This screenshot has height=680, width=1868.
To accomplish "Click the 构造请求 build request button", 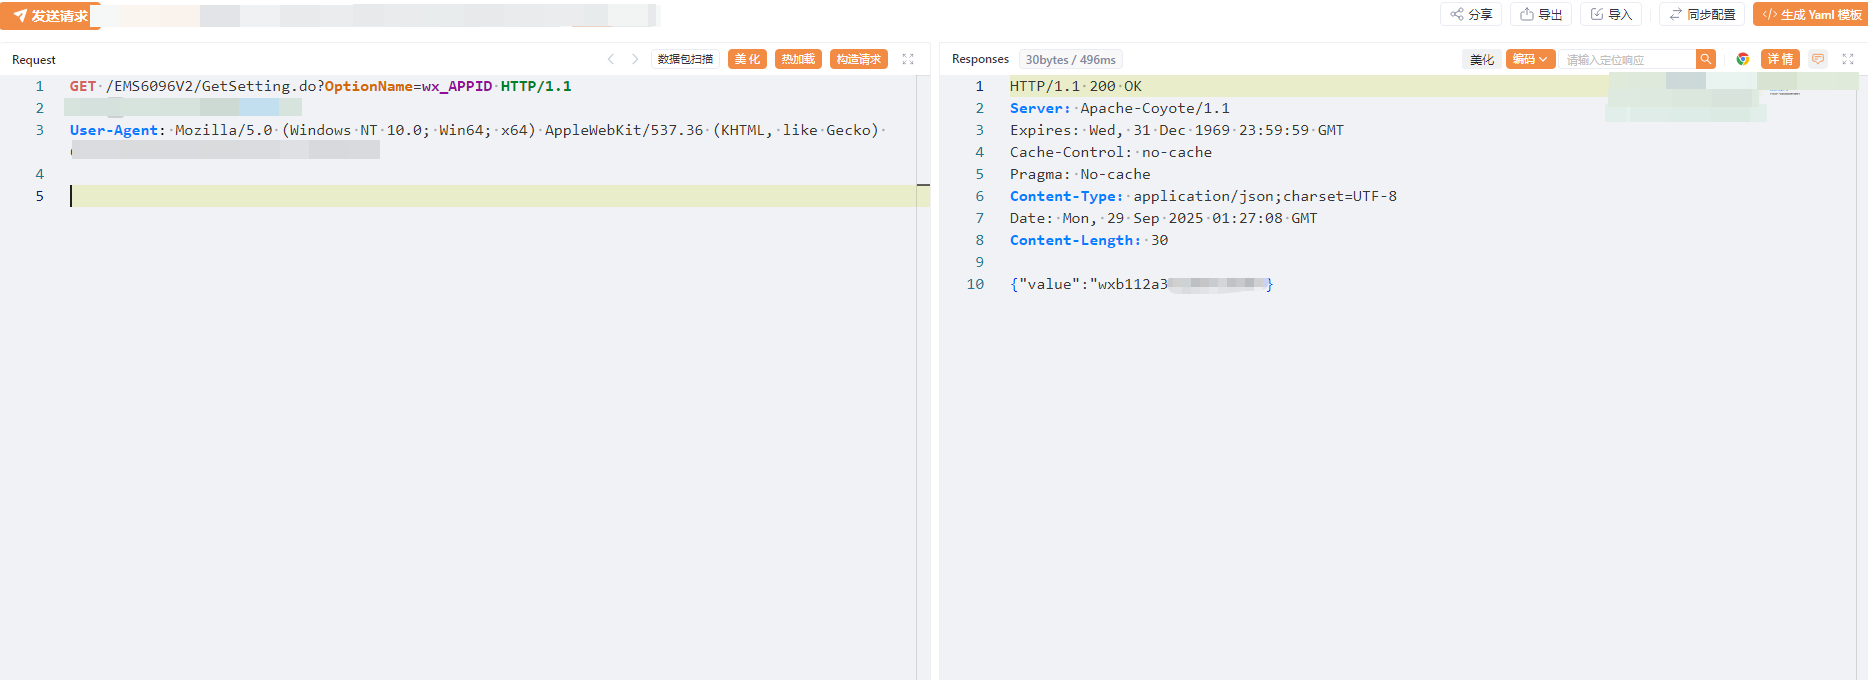I will (x=859, y=59).
